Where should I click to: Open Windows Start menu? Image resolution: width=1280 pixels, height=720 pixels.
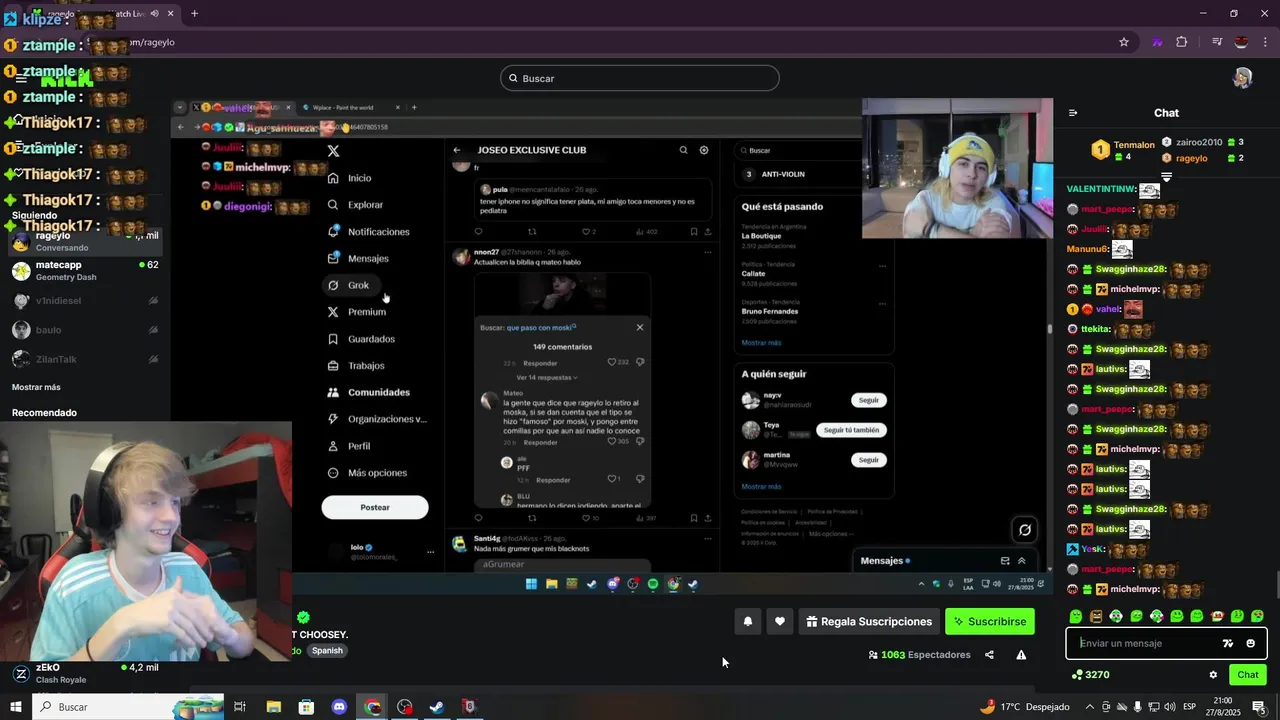click(16, 707)
